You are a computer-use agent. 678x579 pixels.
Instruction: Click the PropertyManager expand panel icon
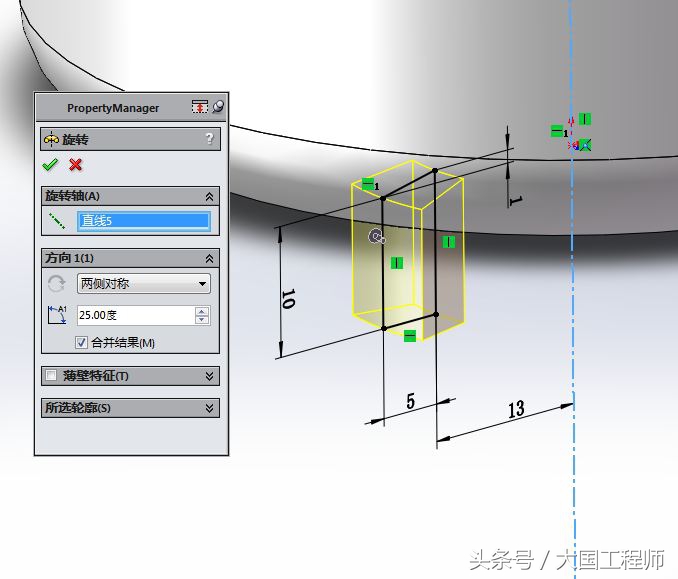(x=200, y=107)
